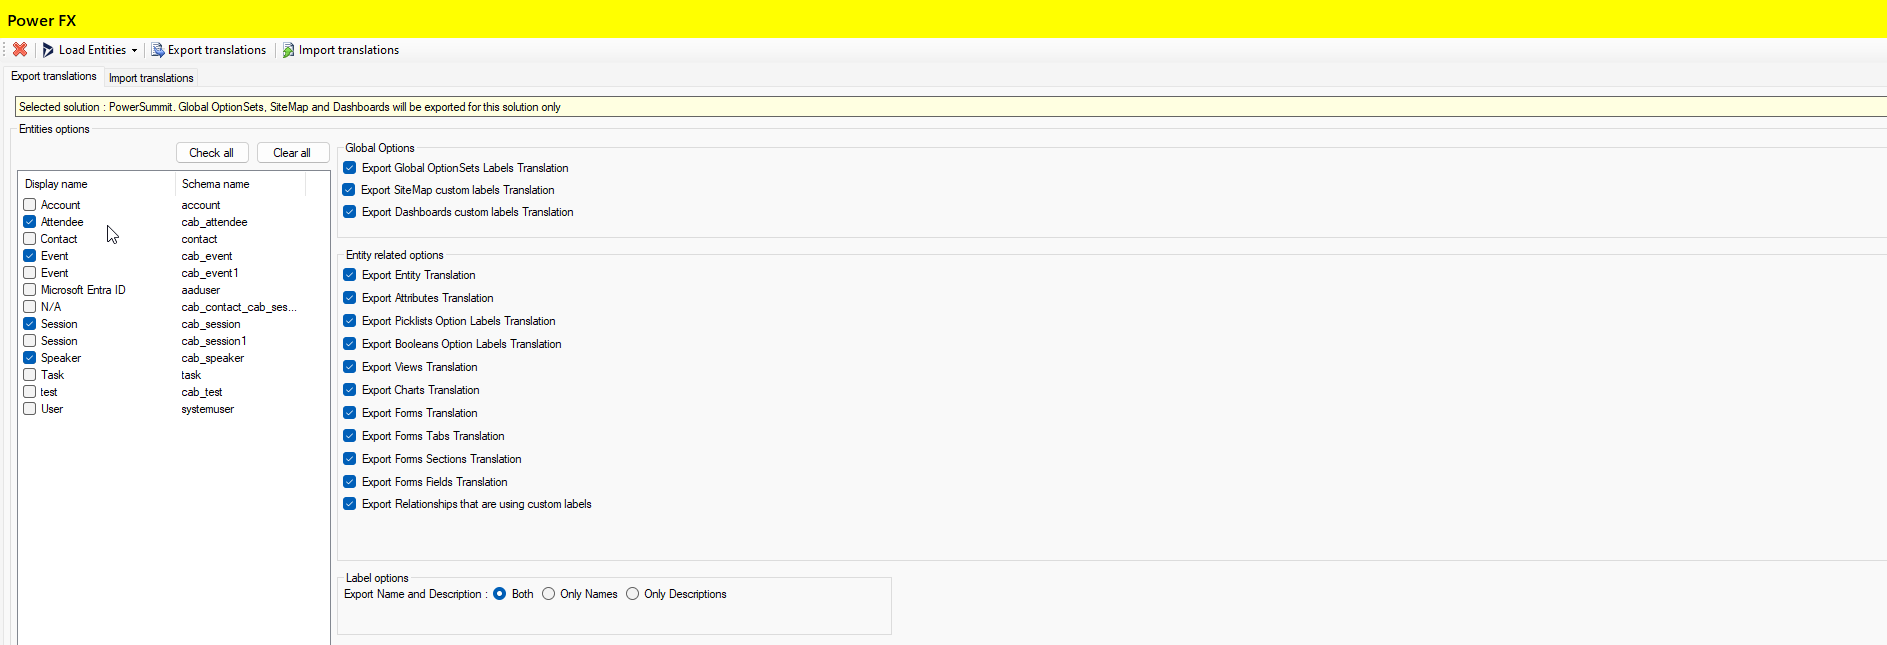Select the Only Names radio option
The image size is (1887, 645).
549,594
